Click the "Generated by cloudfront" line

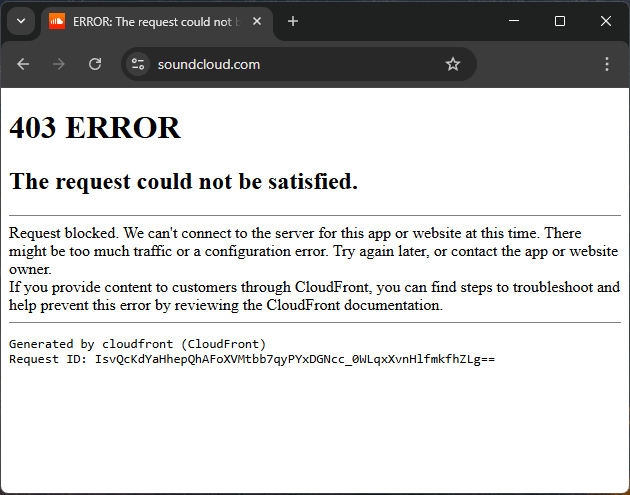[x=137, y=344]
